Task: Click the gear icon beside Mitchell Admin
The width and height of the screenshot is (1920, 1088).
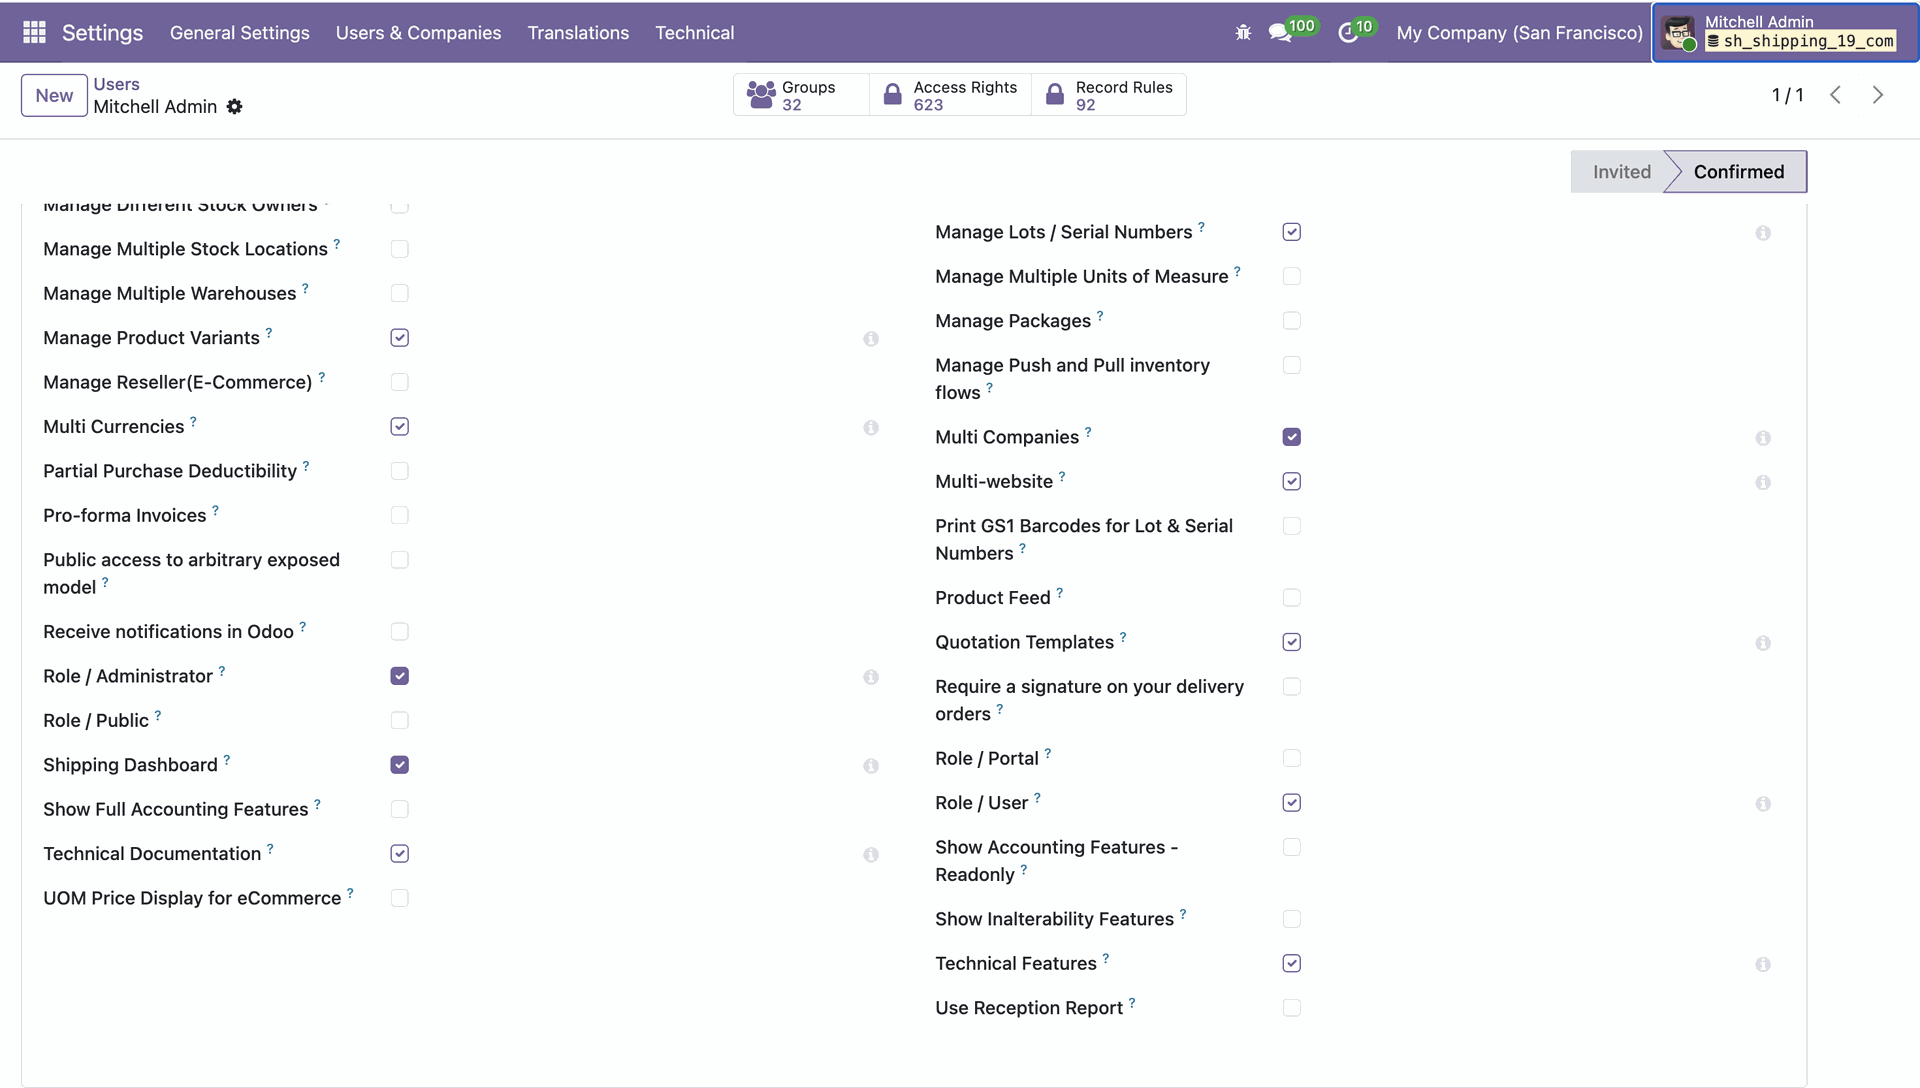Action: click(235, 107)
